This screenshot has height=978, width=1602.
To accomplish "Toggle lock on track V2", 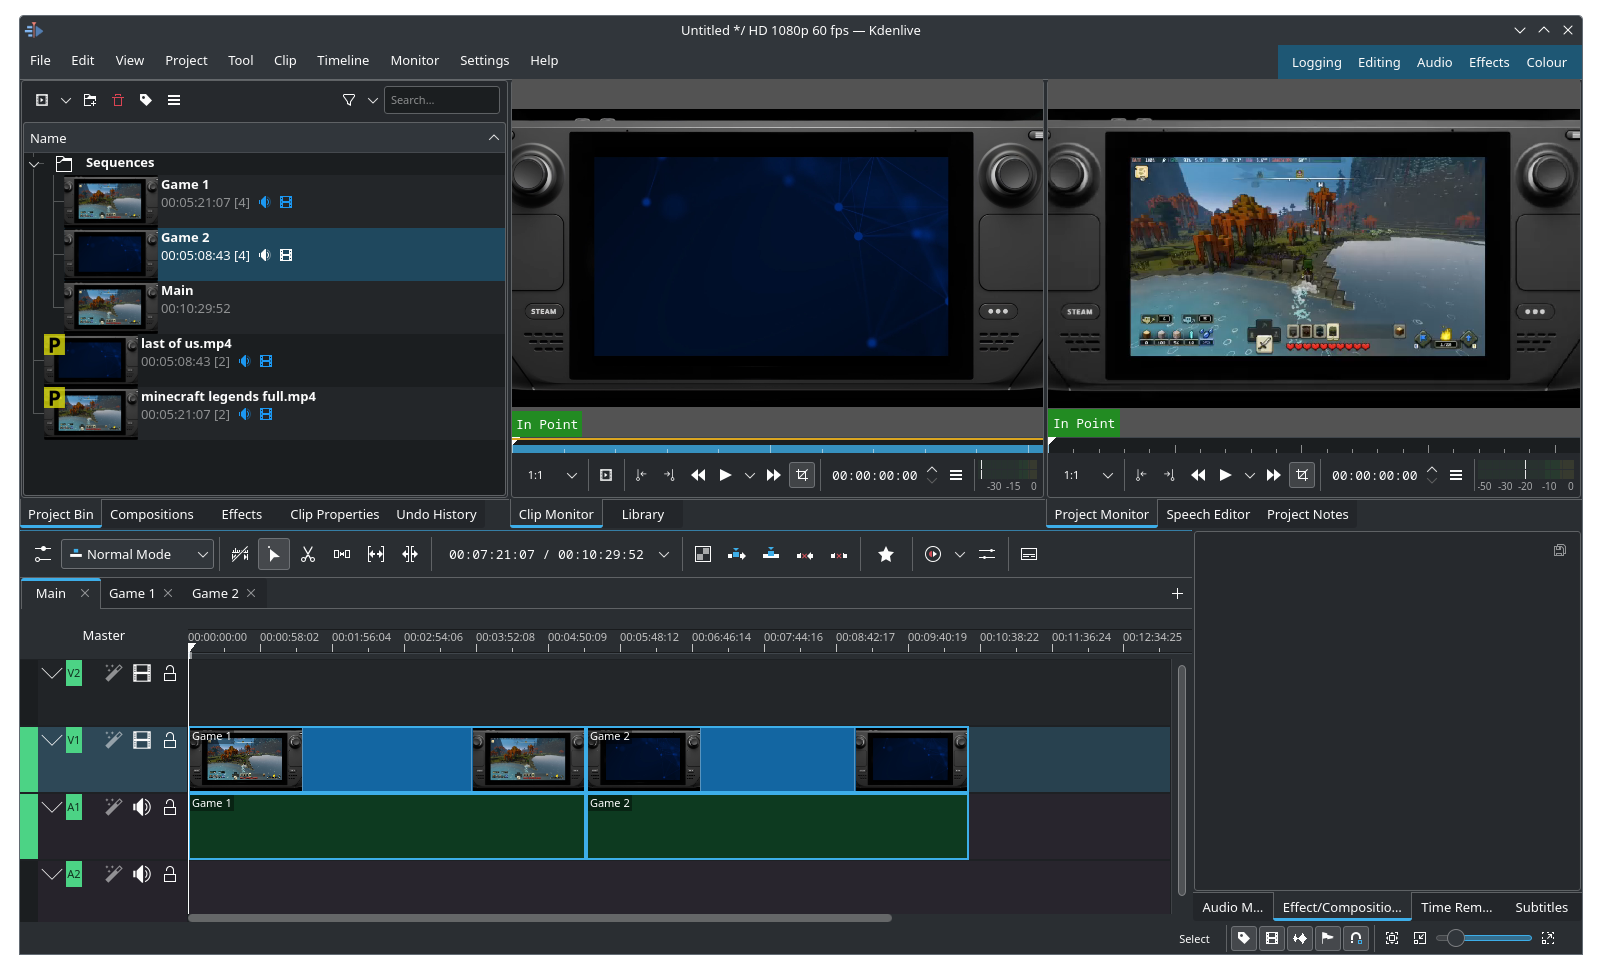I will 170,673.
